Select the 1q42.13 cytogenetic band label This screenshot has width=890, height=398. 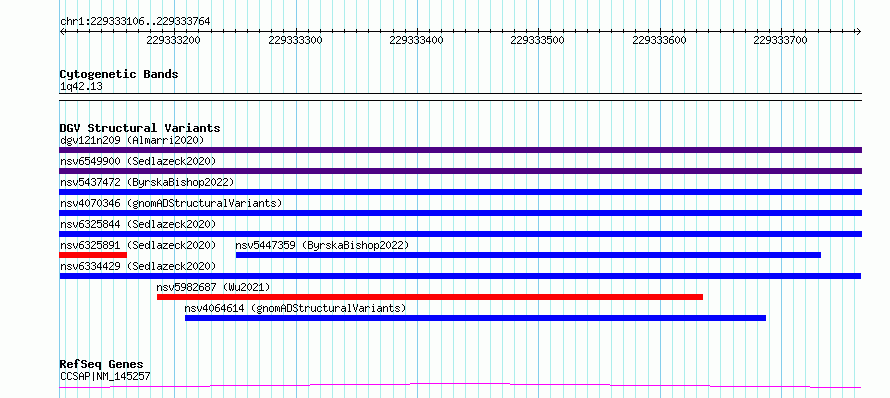point(81,87)
